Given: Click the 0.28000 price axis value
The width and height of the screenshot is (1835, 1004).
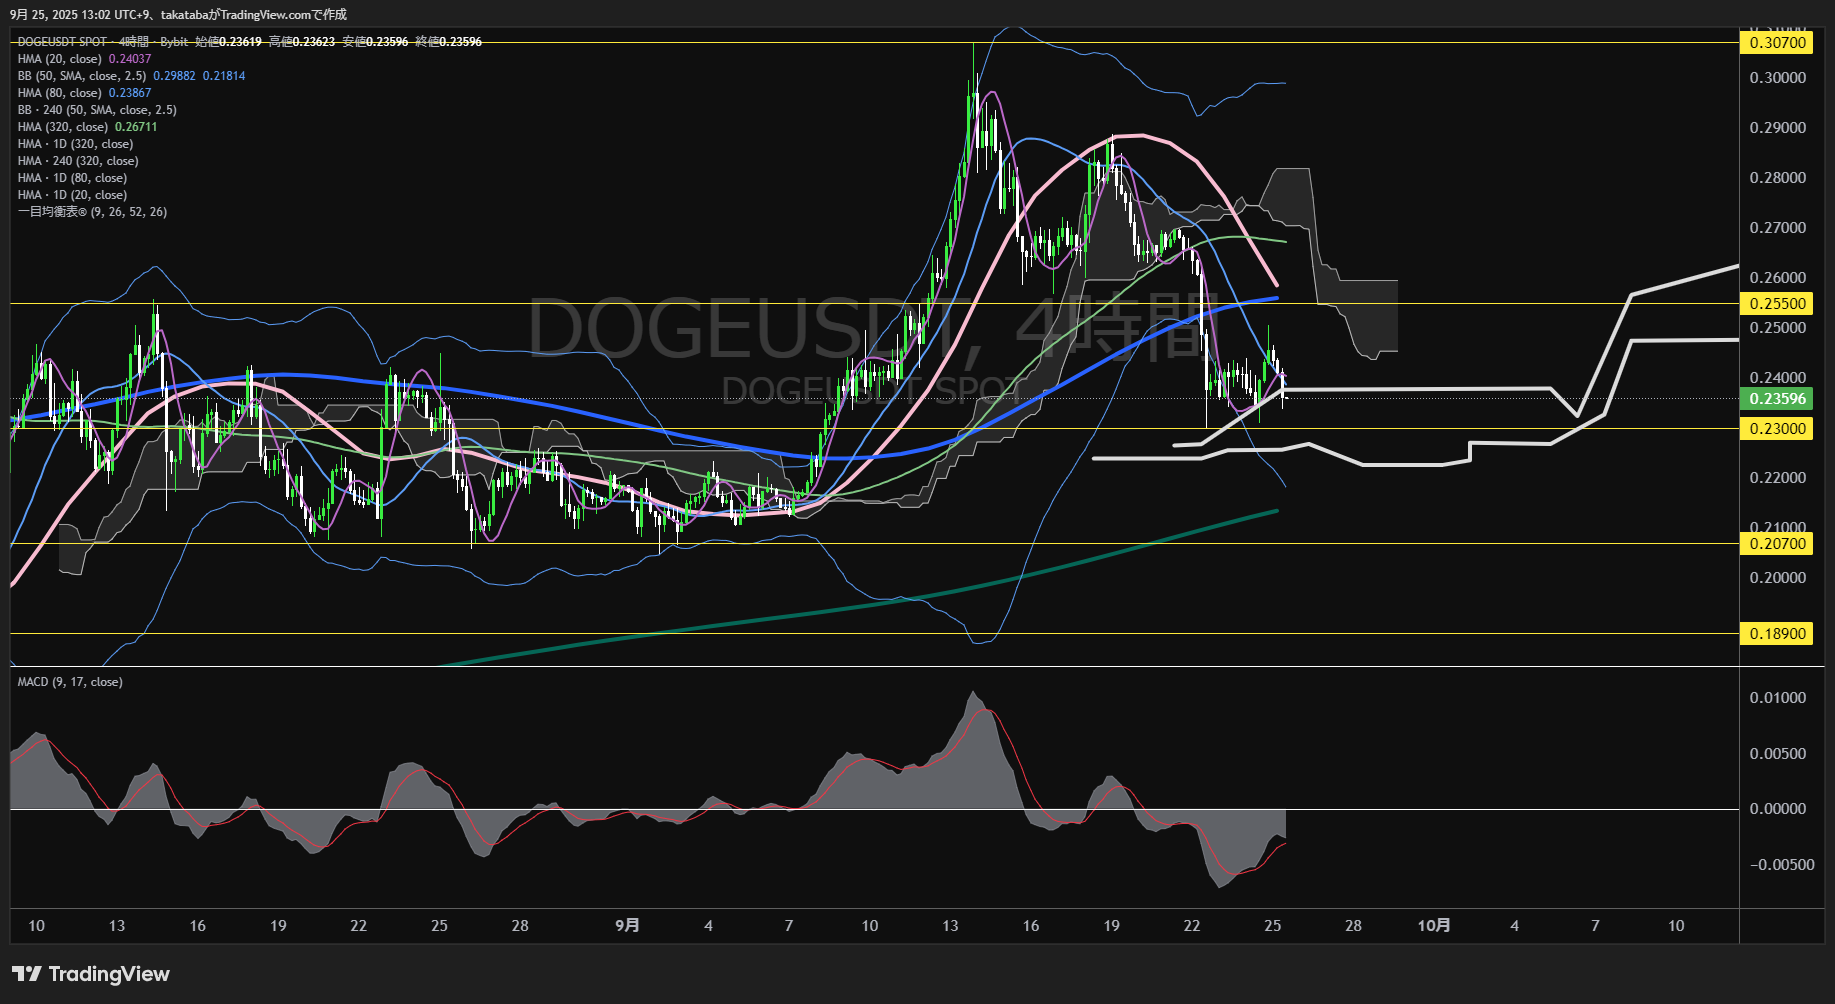Looking at the screenshot, I should pos(1777,178).
